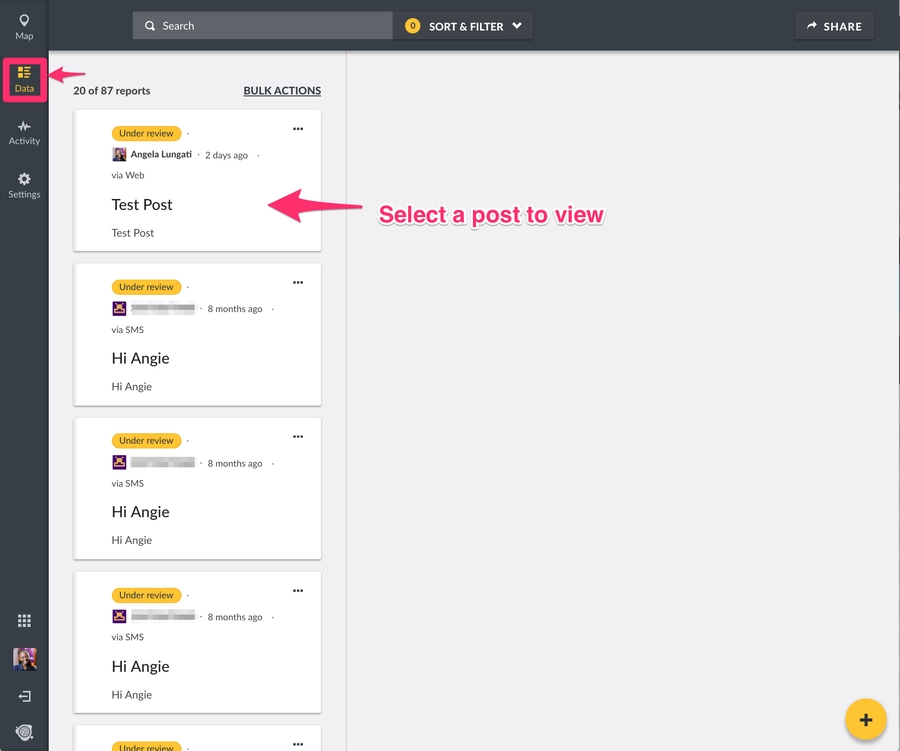
Task: Click the Share button
Action: point(834,26)
